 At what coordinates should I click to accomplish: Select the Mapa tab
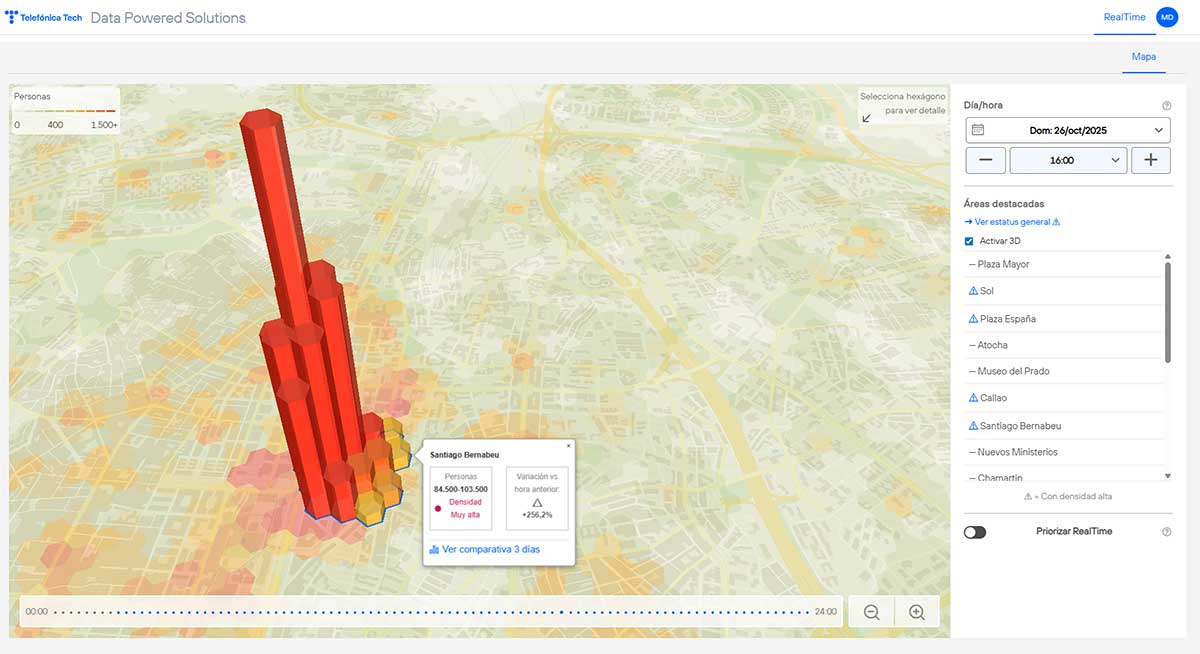(x=1143, y=57)
